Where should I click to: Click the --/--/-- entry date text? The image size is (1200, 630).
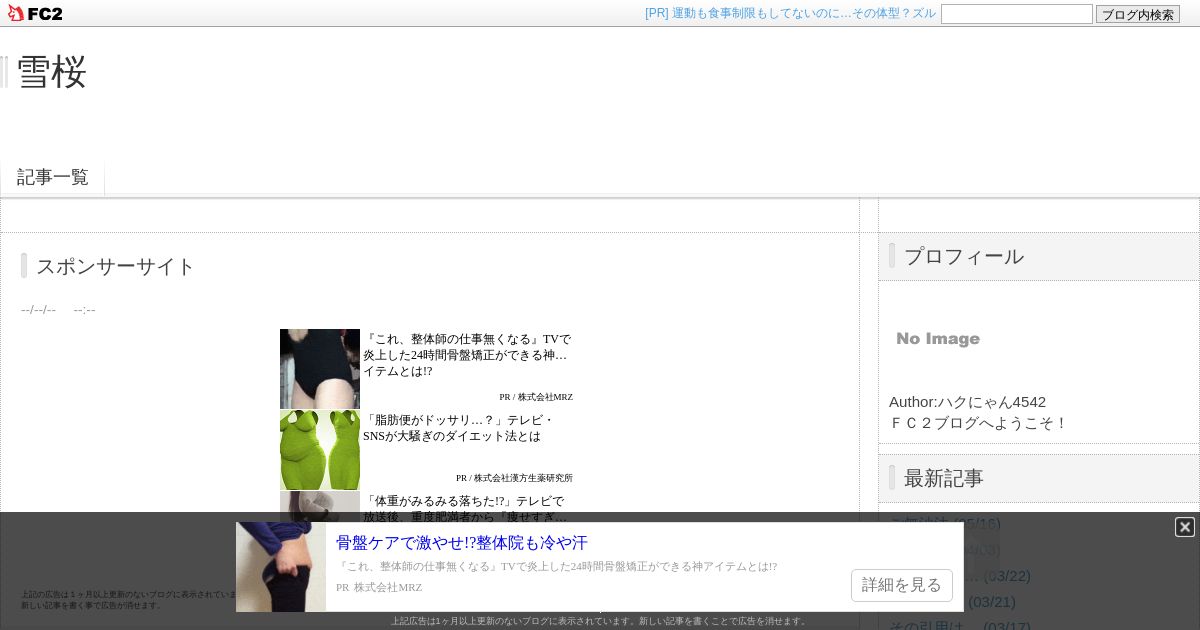[38, 309]
